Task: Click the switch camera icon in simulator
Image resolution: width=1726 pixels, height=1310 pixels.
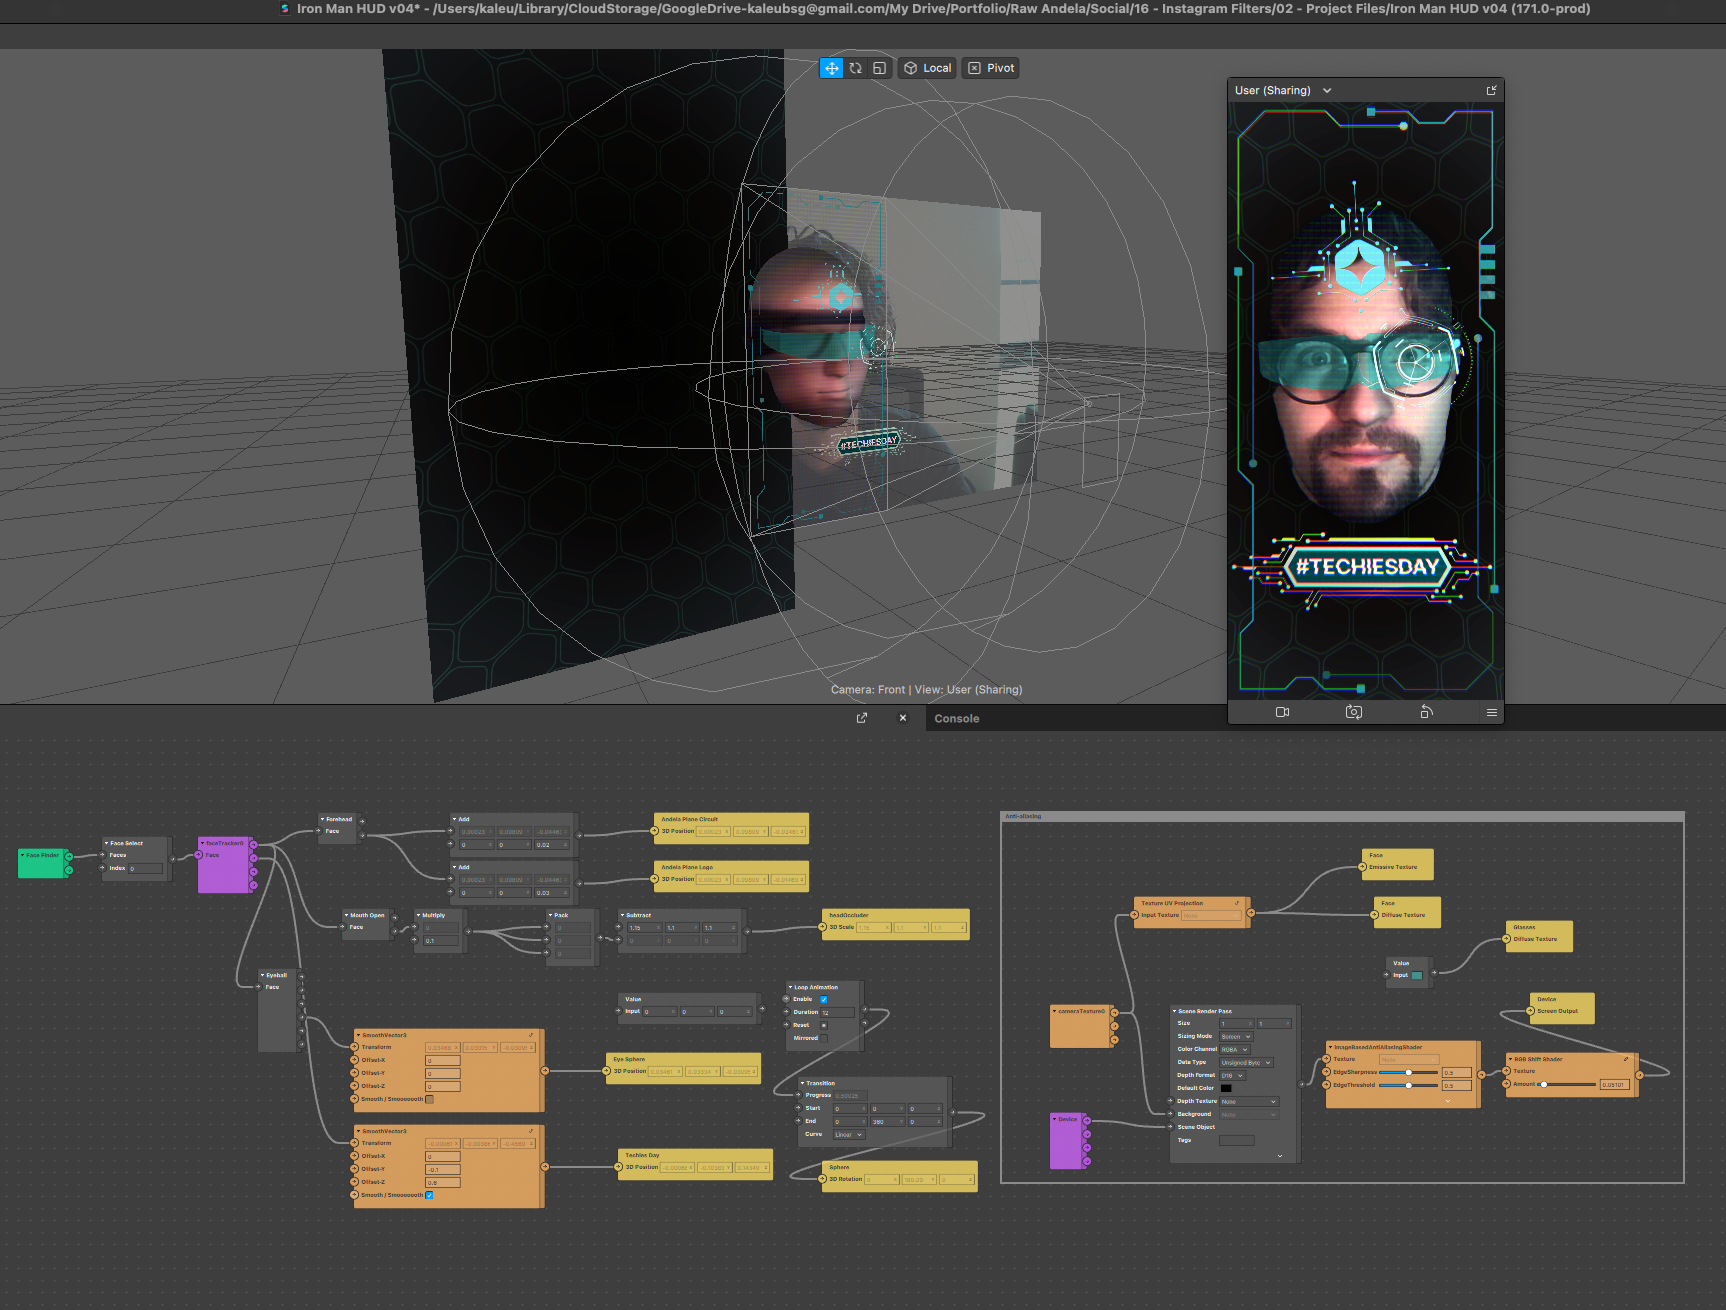Action: pos(1354,712)
